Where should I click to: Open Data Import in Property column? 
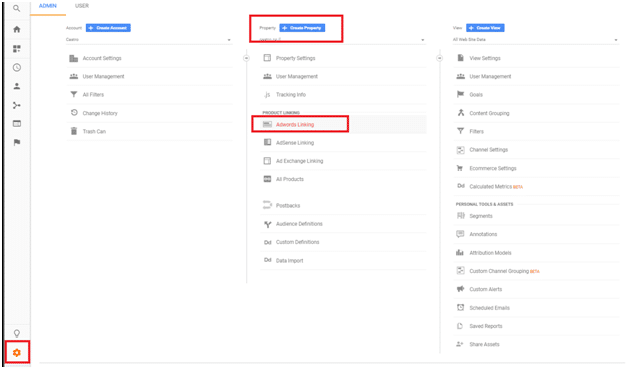click(x=343, y=260)
